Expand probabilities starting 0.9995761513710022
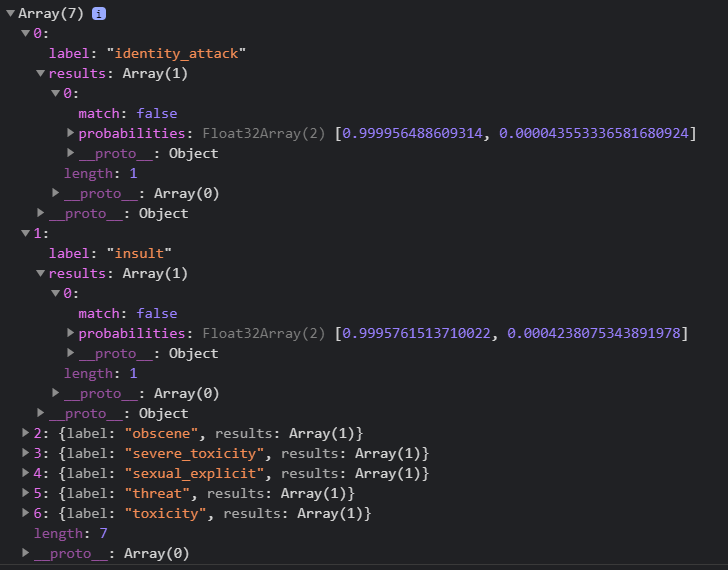728x570 pixels. (71, 333)
